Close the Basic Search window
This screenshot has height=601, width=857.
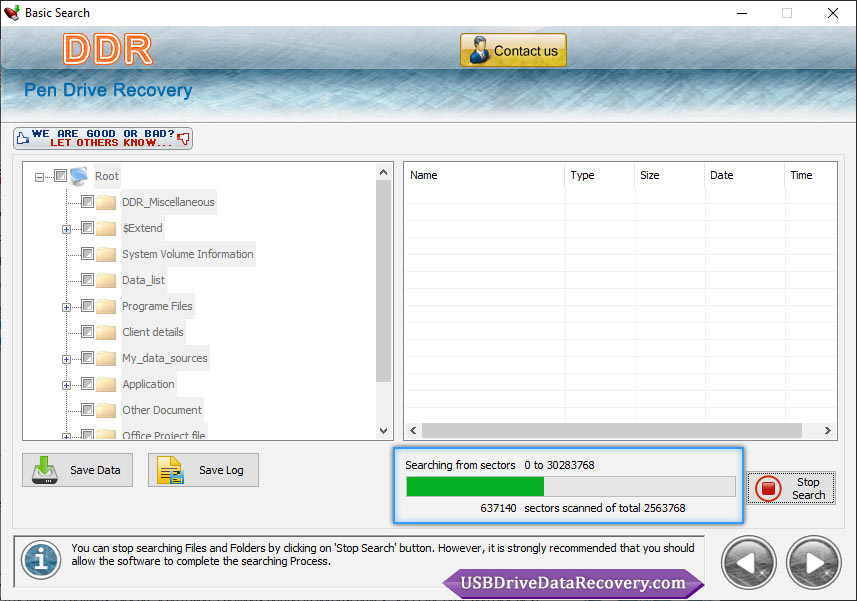(x=832, y=13)
